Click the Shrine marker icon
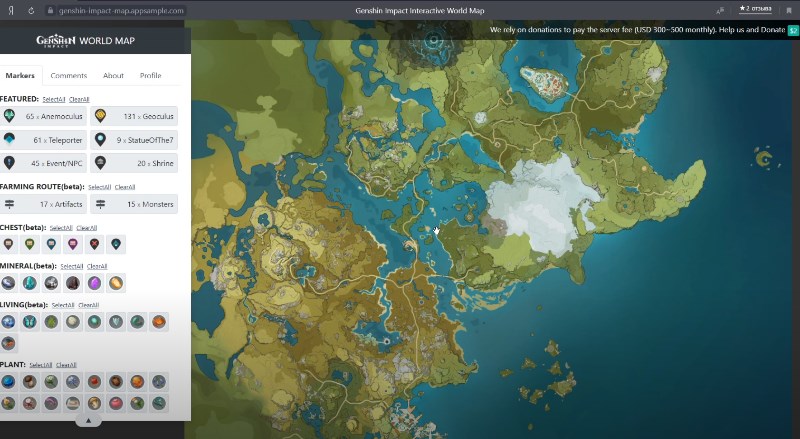This screenshot has height=439, width=800. (100, 163)
